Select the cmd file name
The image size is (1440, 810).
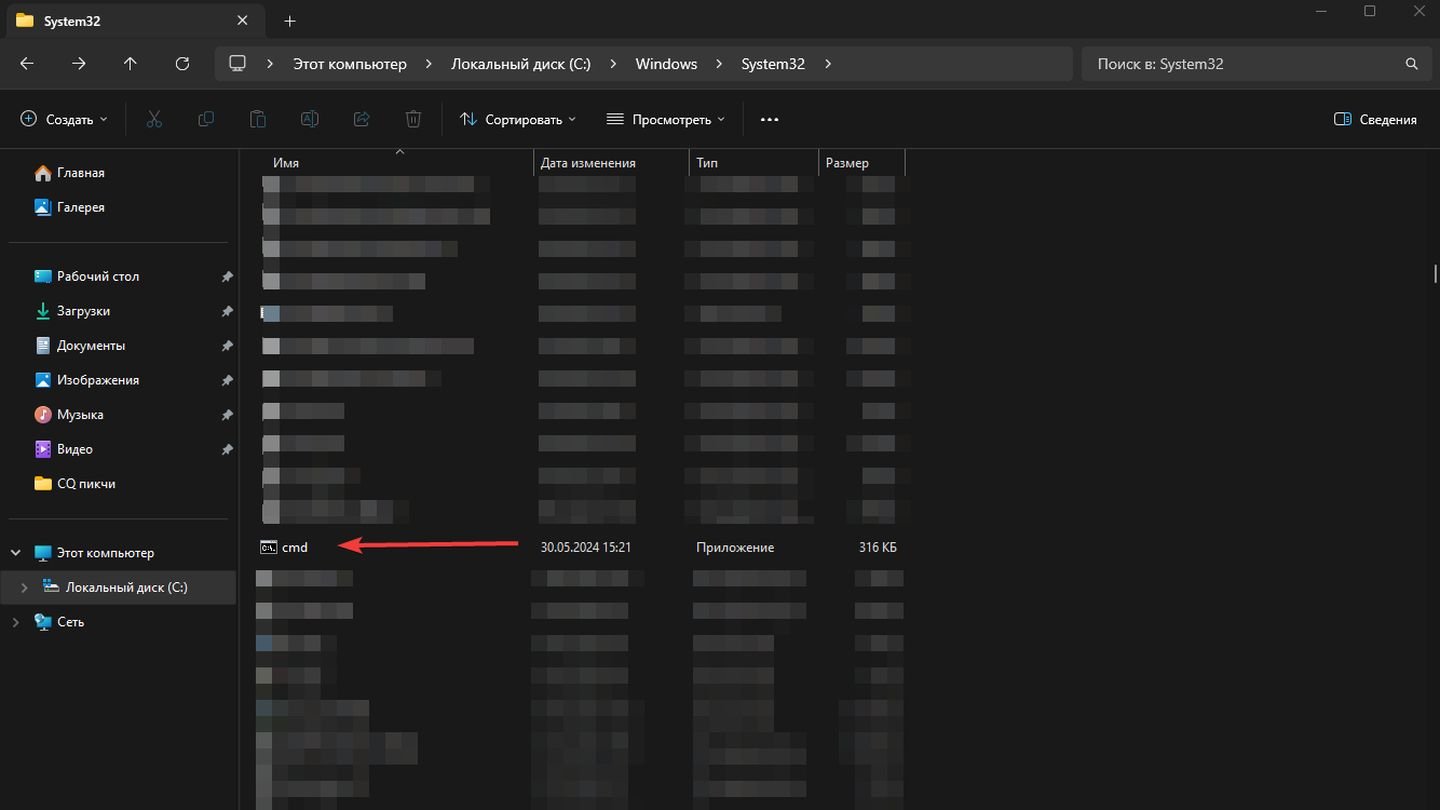295,547
